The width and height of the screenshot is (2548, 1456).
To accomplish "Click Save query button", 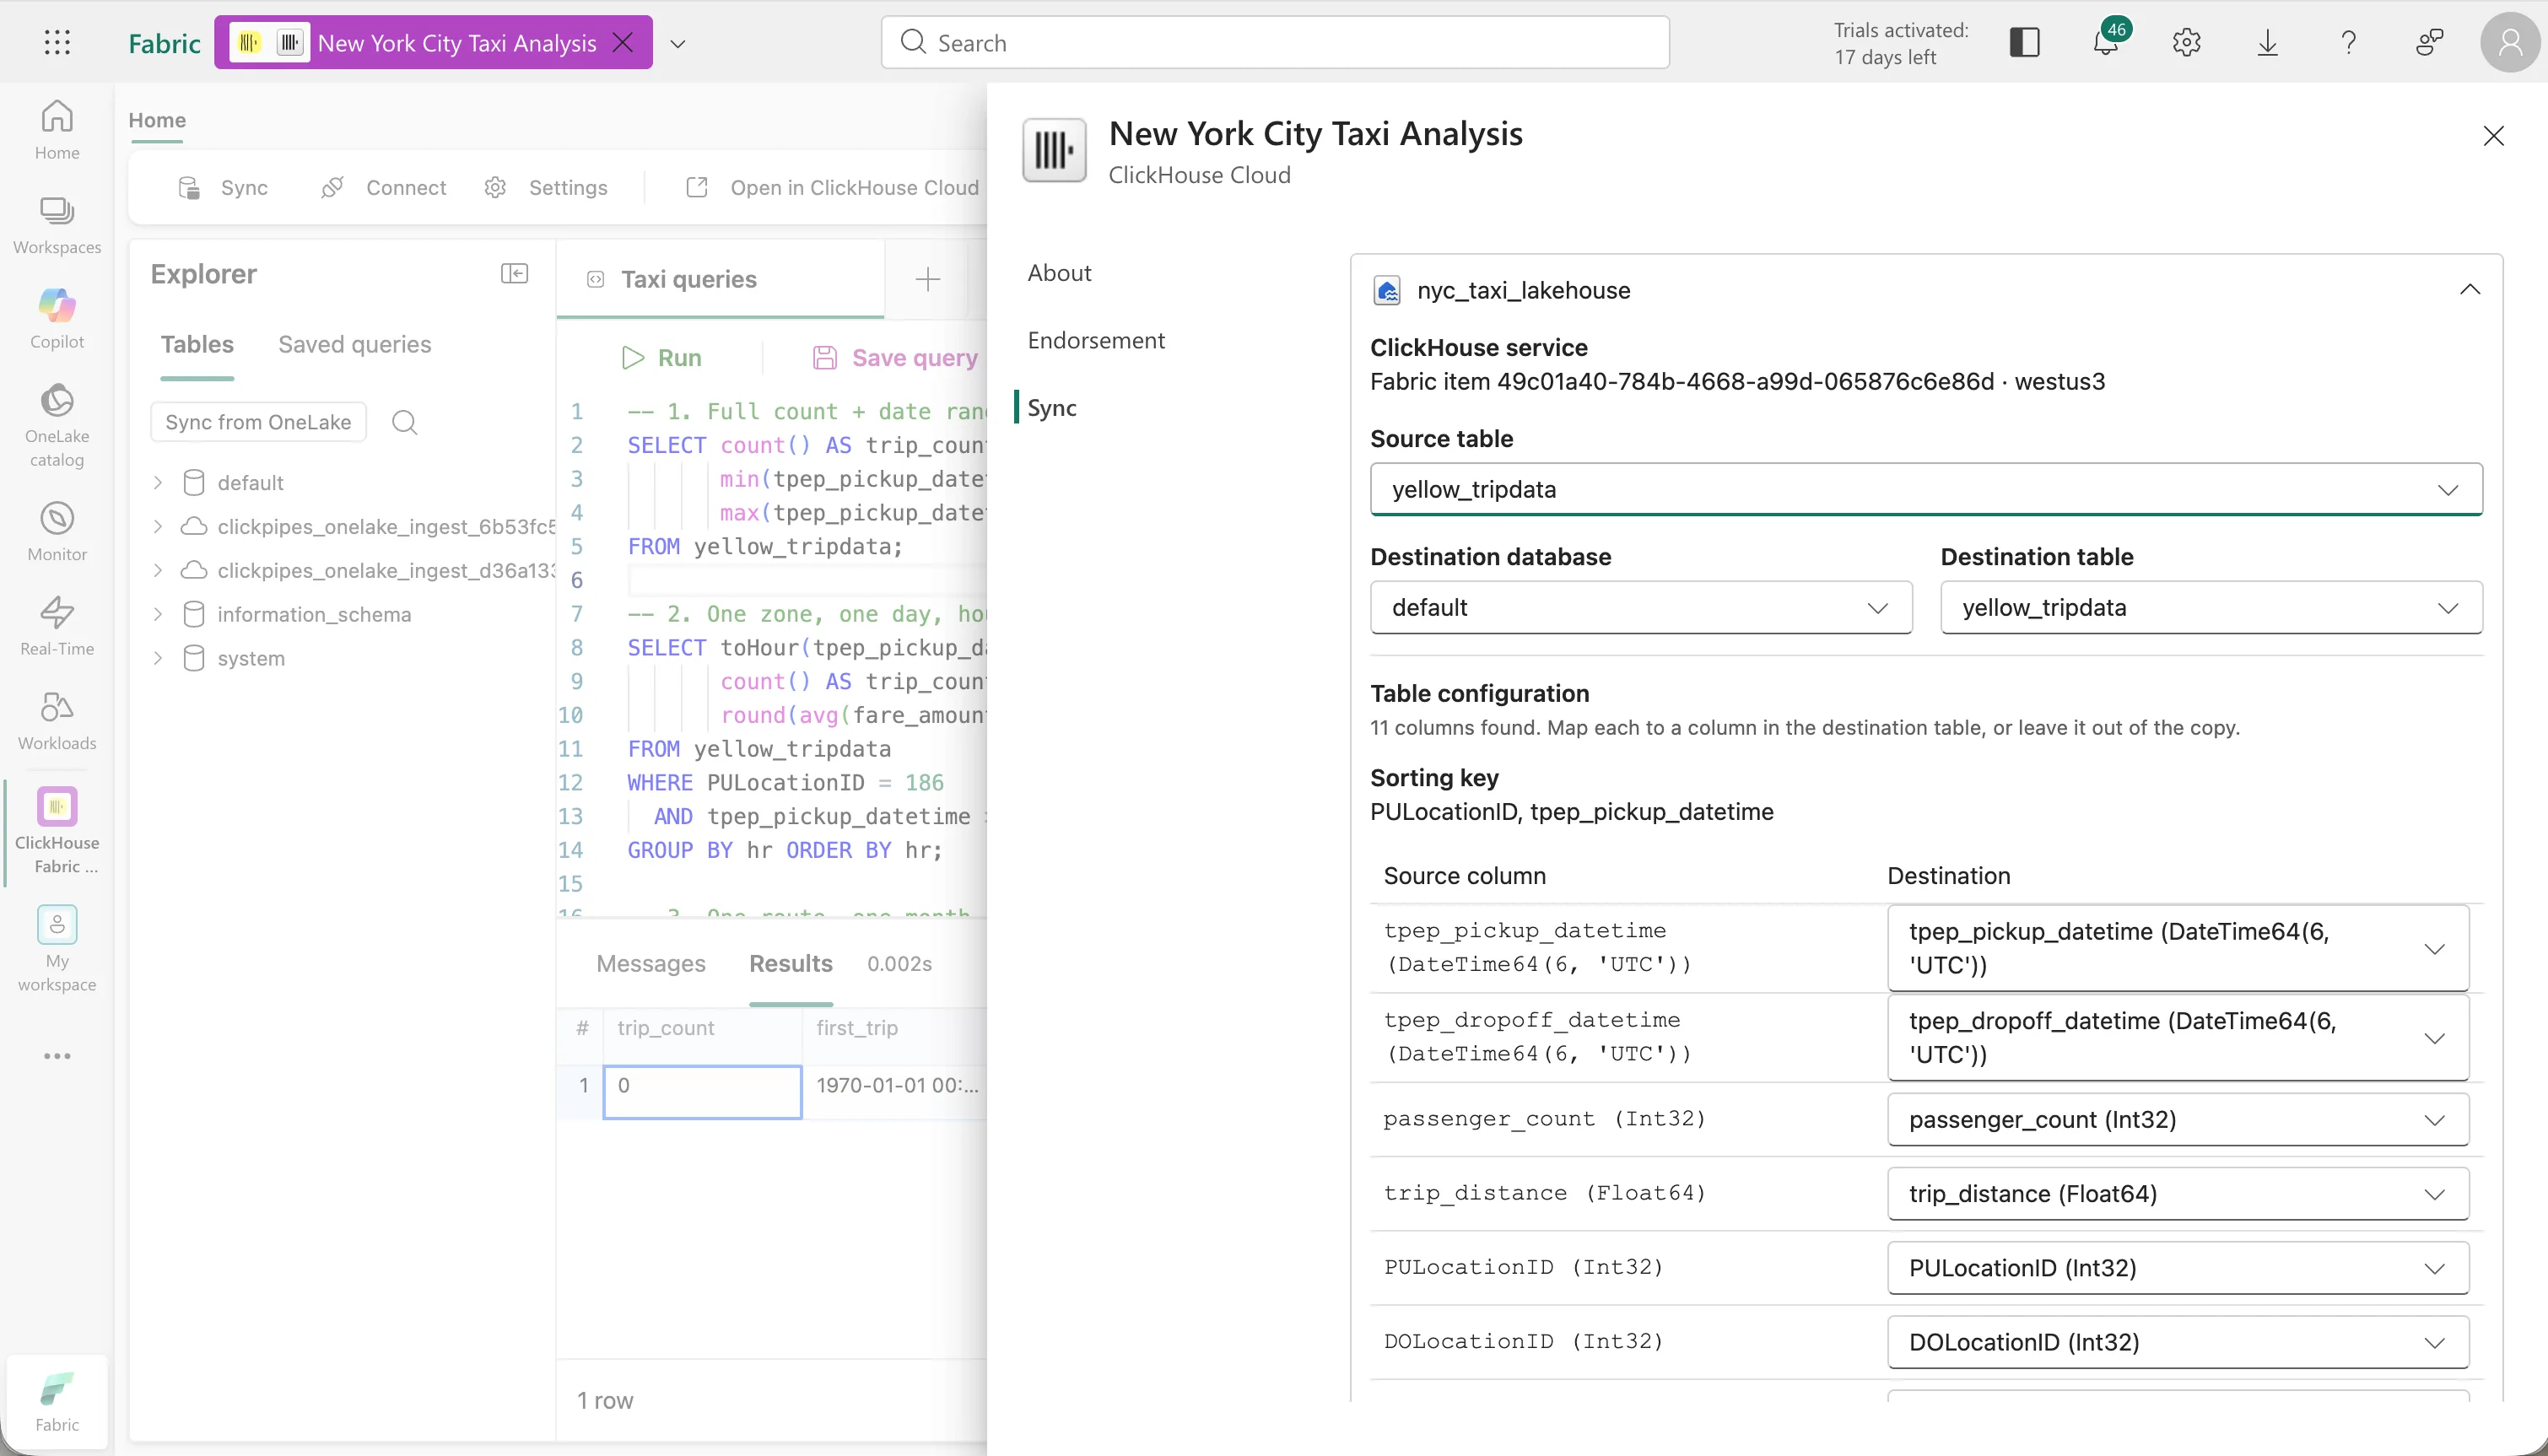I will (x=895, y=358).
